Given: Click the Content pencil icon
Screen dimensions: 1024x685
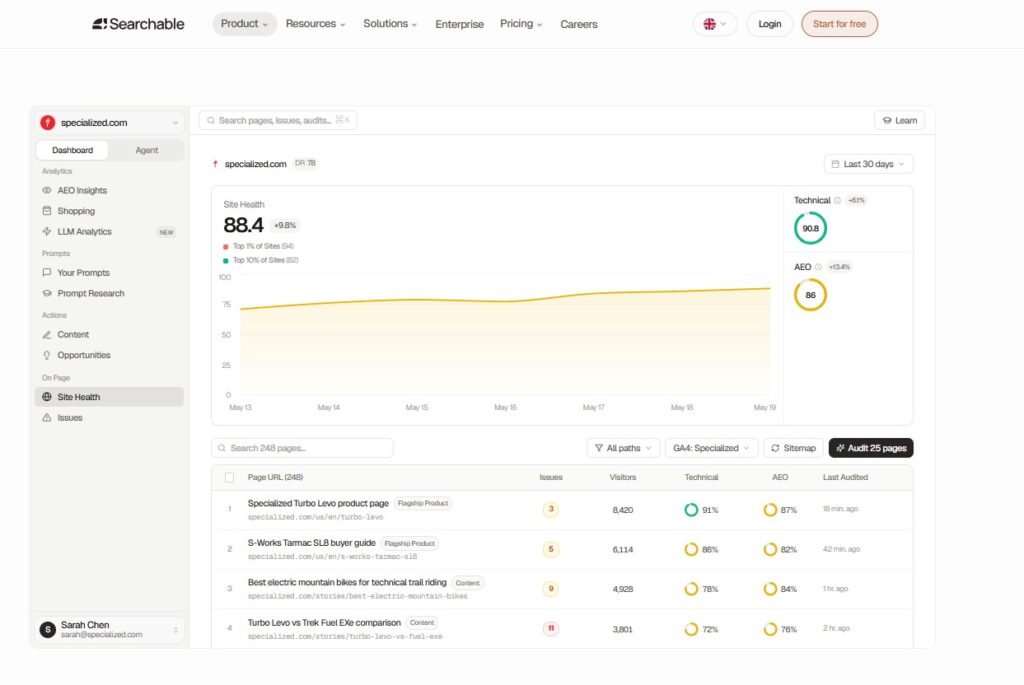Looking at the screenshot, I should 47,335.
